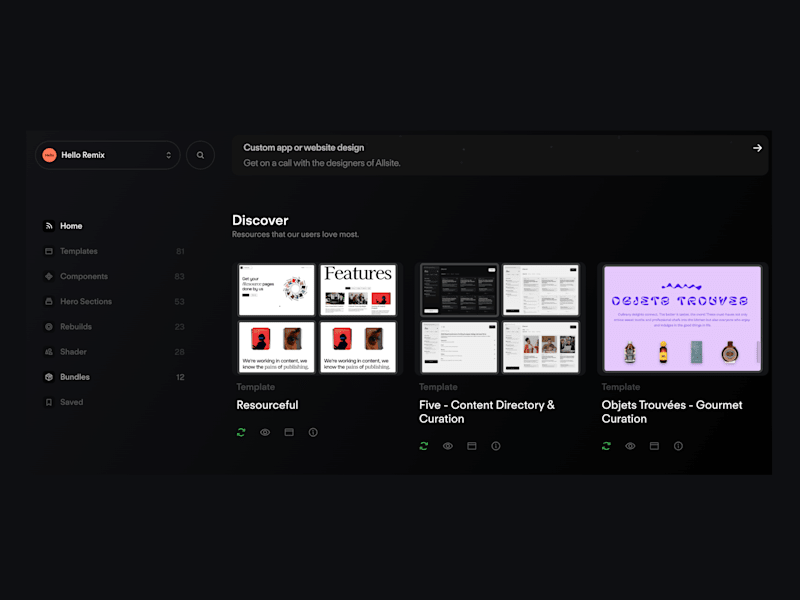This screenshot has width=800, height=600.
Task: Open Hero Sections in sidebar
Action: [114, 302]
